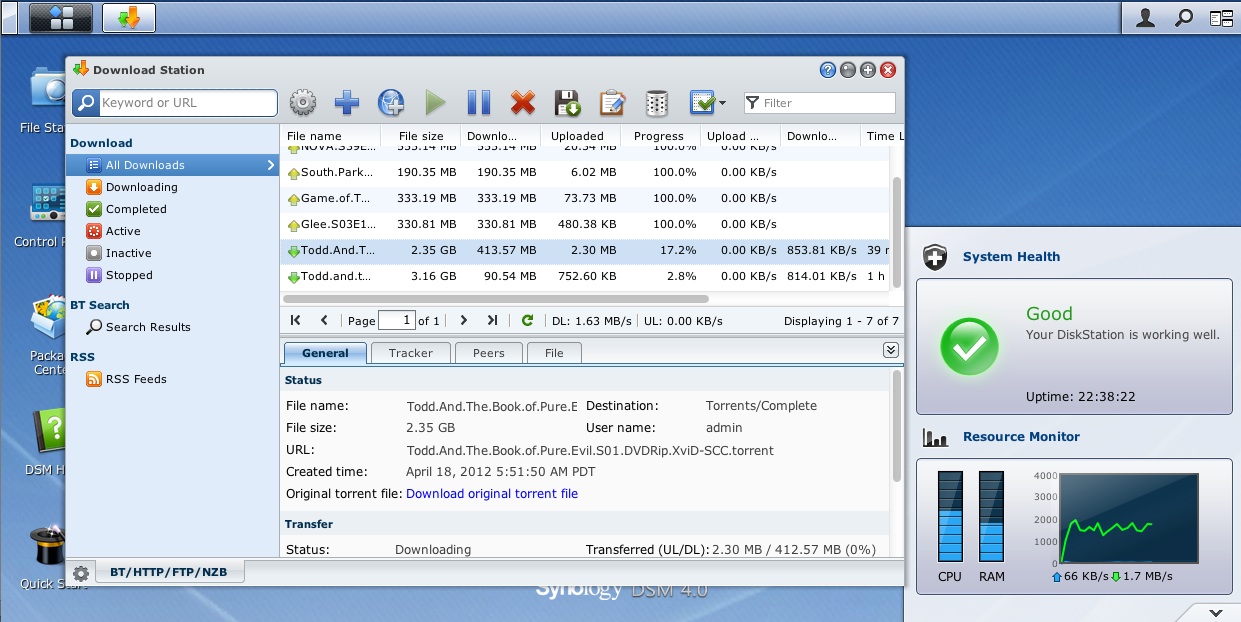Click the Resource Monitor widget title

(1021, 437)
